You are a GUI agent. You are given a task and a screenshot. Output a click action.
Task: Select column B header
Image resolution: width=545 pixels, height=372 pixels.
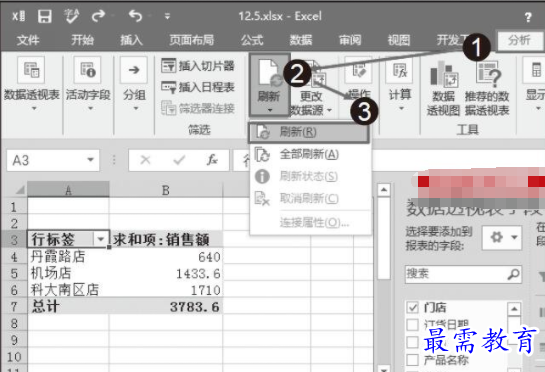166,190
